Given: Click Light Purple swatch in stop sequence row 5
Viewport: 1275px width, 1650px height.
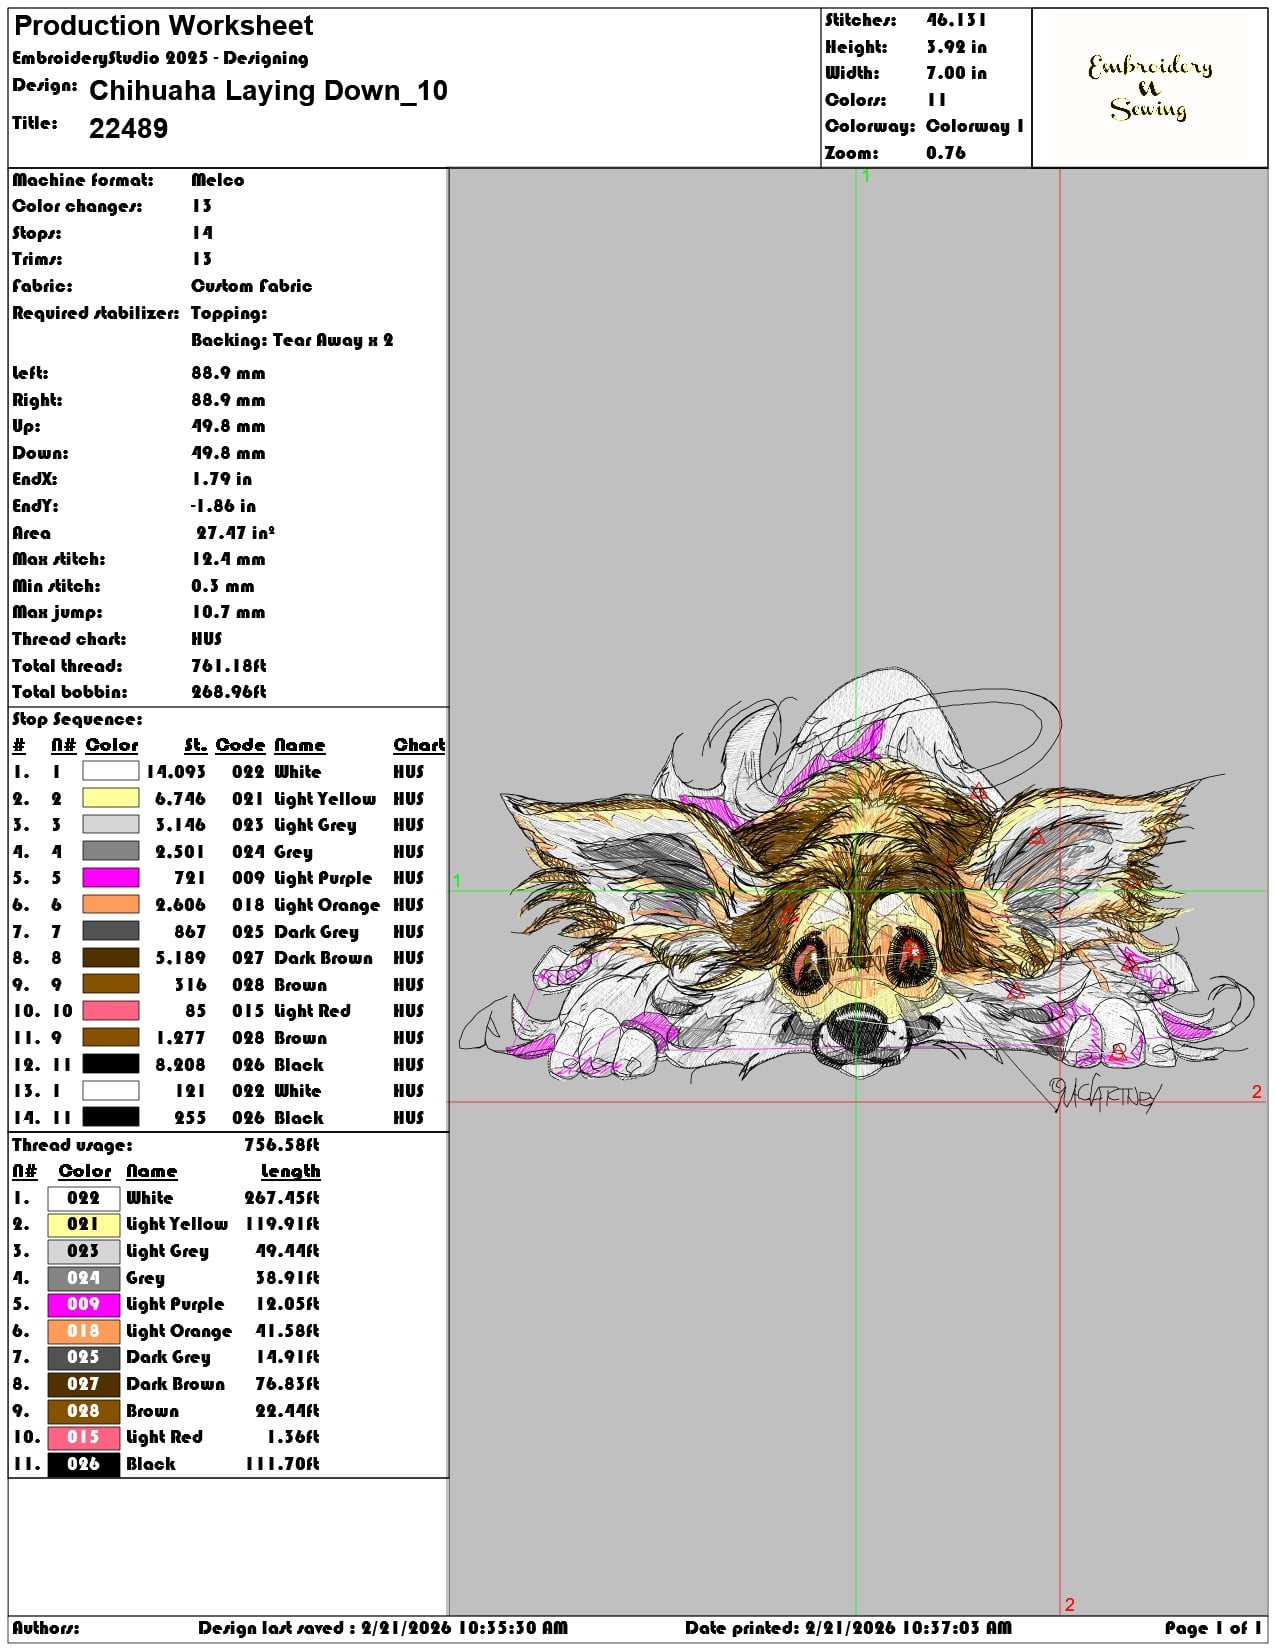Looking at the screenshot, I should (110, 878).
